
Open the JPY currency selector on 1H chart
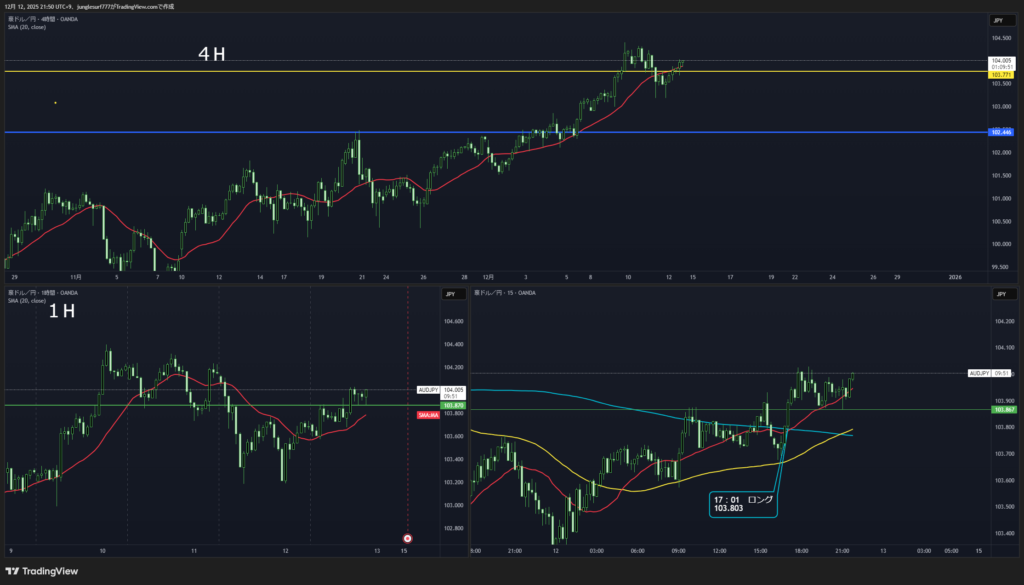point(451,294)
